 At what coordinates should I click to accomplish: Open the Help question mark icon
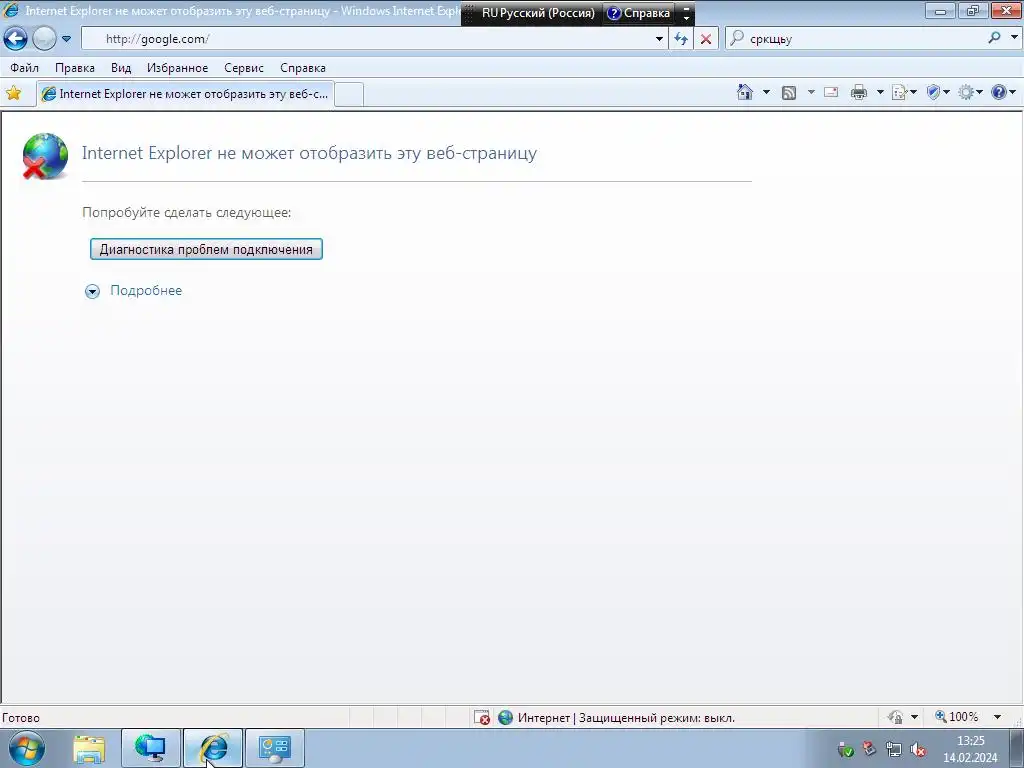click(x=1003, y=92)
